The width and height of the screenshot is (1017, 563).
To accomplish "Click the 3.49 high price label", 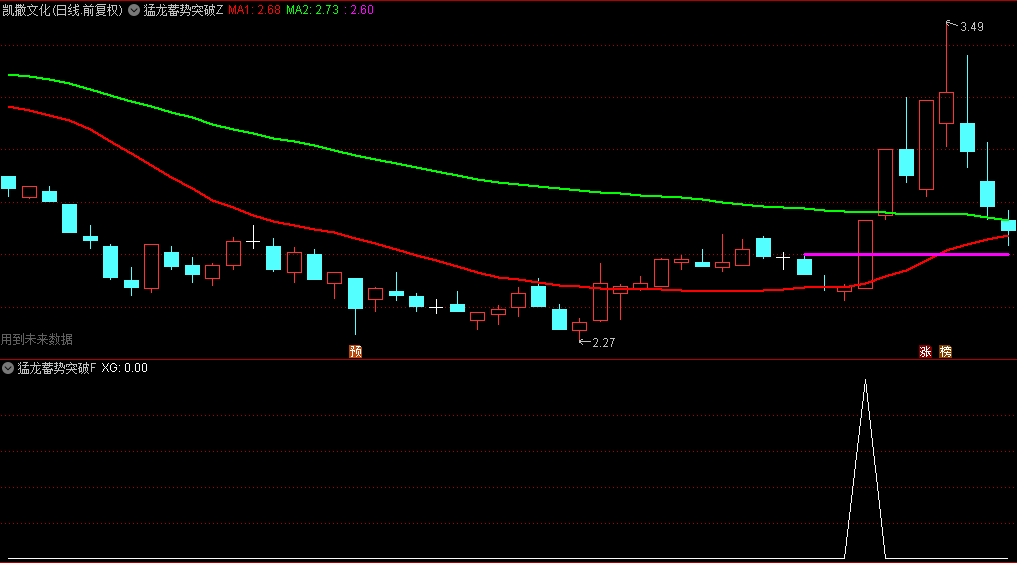I will 972,27.
